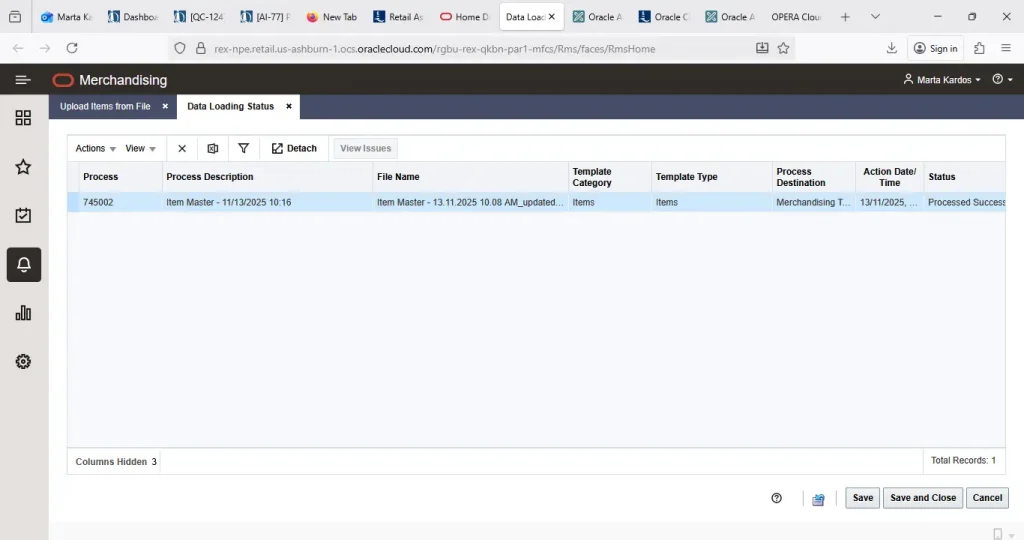
Task: Open the Favorites star in sidebar
Action: pos(23,167)
